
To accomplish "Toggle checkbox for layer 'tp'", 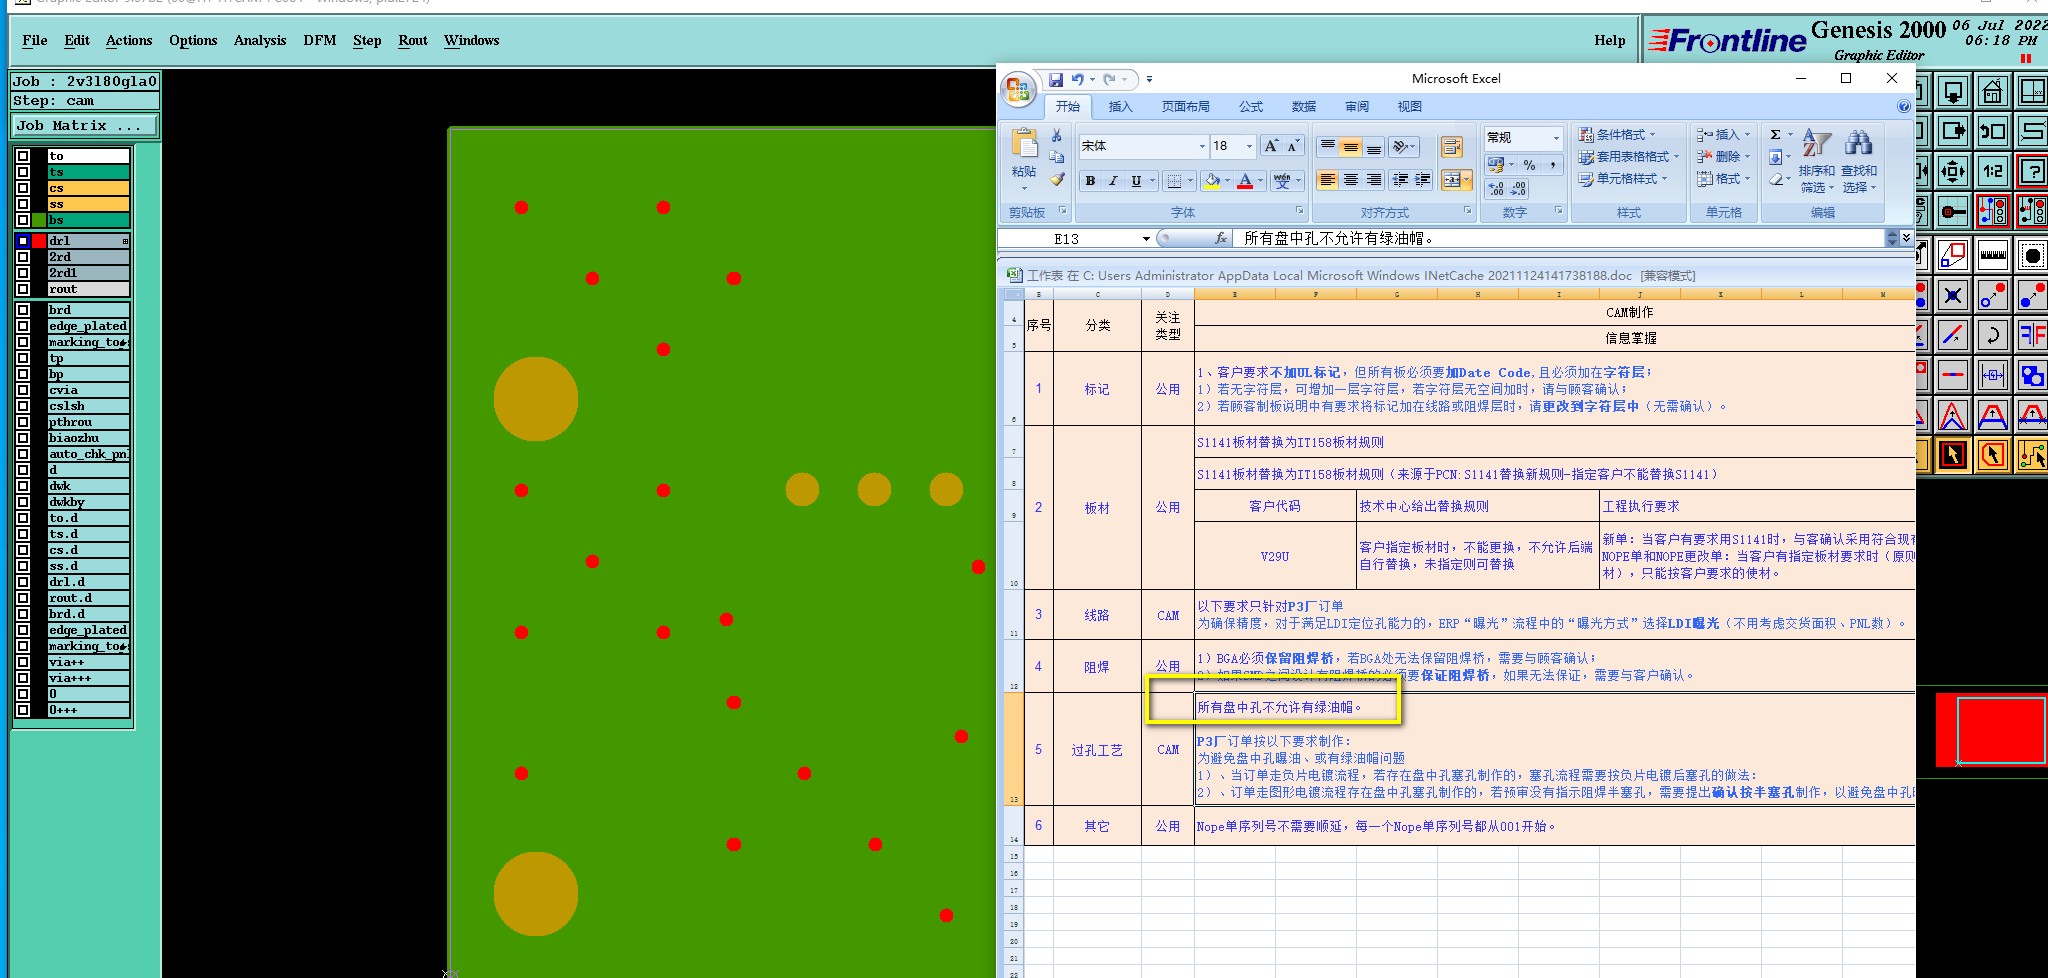I will (23, 358).
